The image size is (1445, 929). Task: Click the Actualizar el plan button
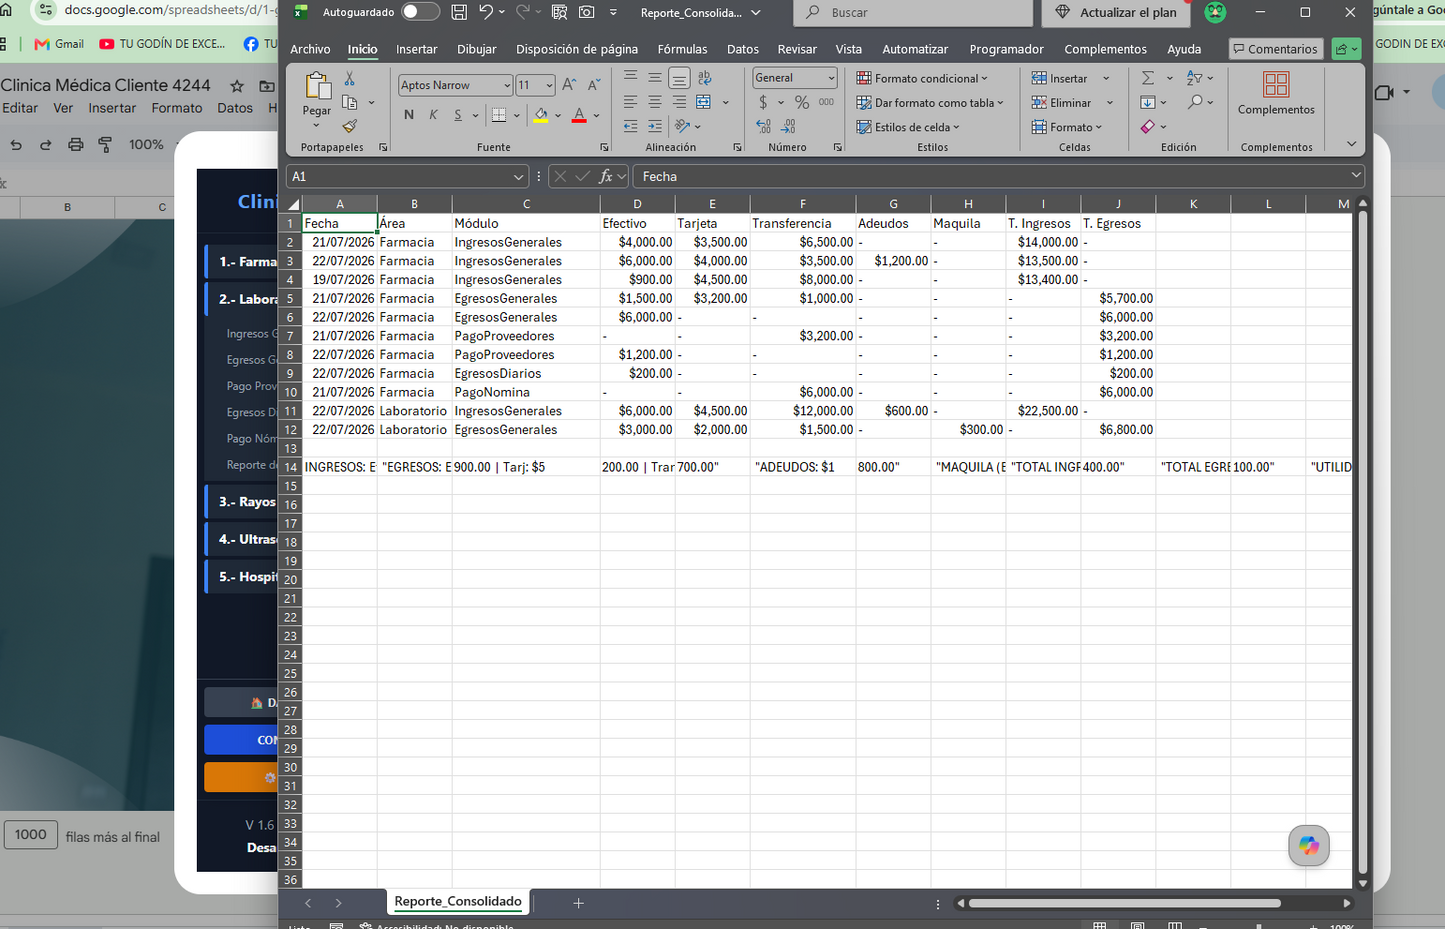click(x=1117, y=12)
